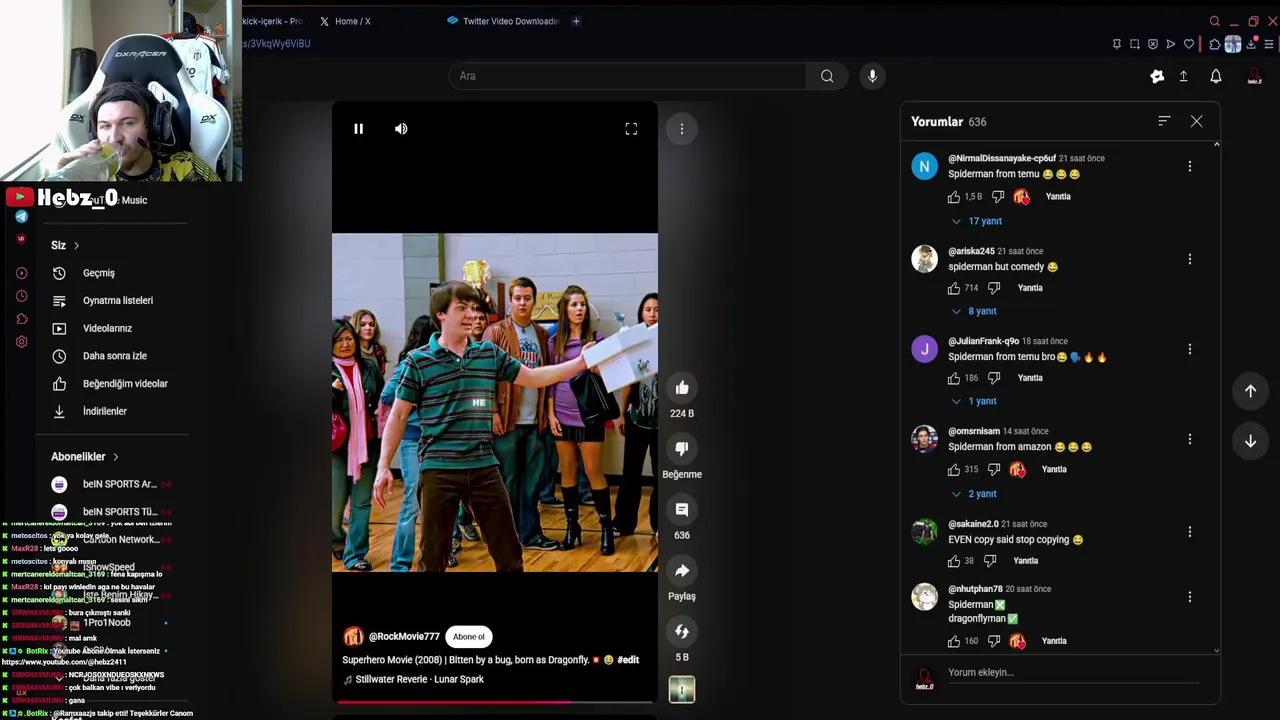Share the video via Paylaş
The width and height of the screenshot is (1280, 720).
click(682, 571)
